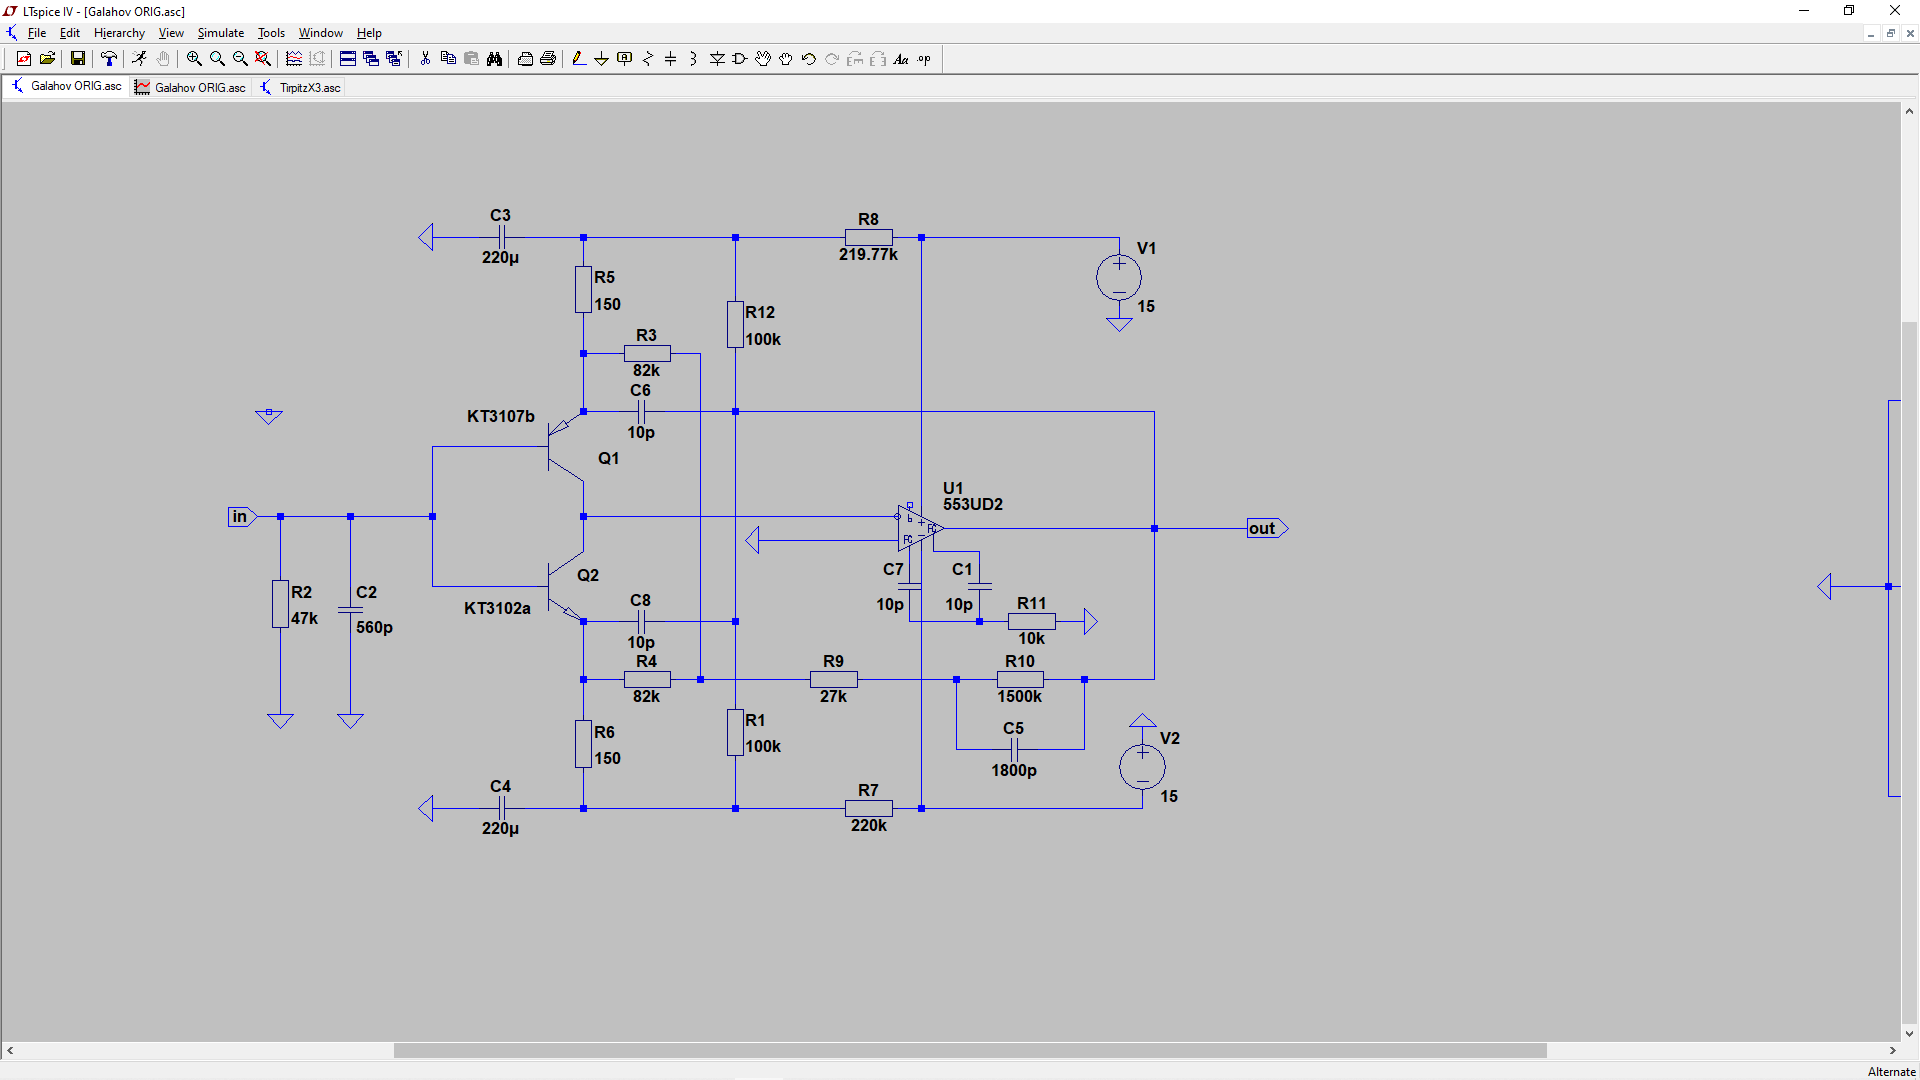The width and height of the screenshot is (1920, 1080).
Task: Click the Run simulation icon
Action: coord(139,59)
